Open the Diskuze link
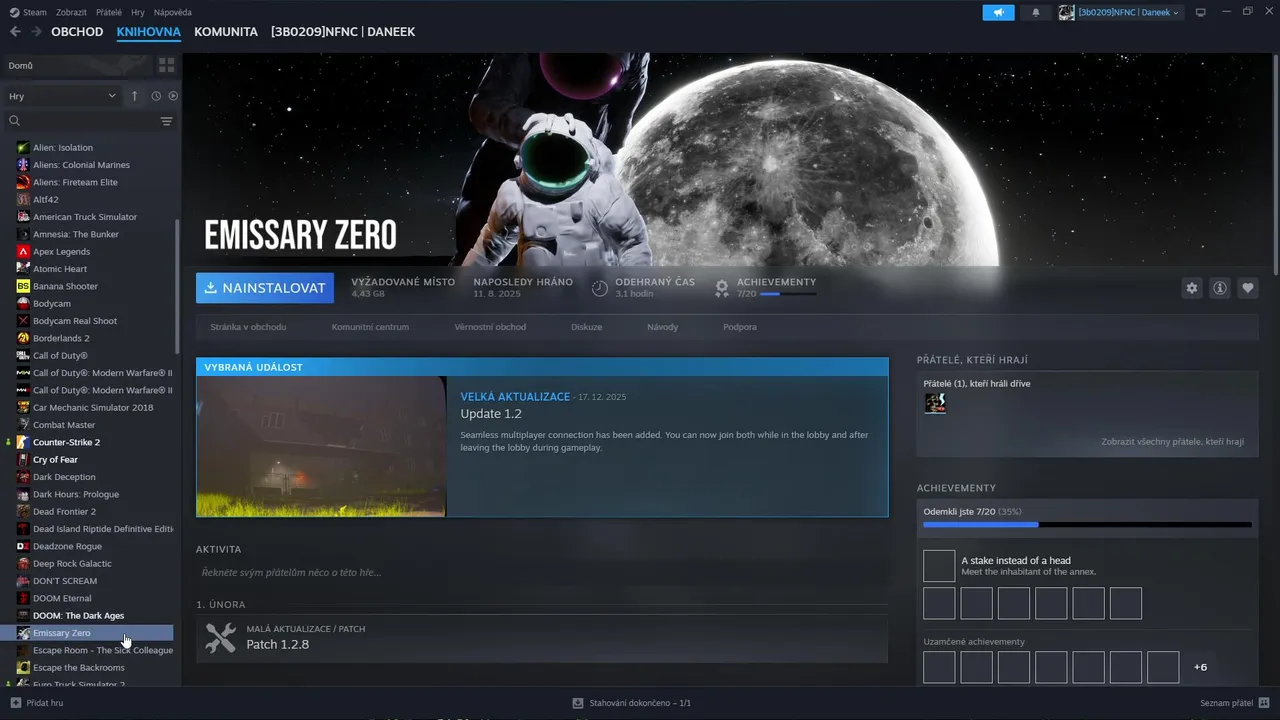 coord(587,327)
